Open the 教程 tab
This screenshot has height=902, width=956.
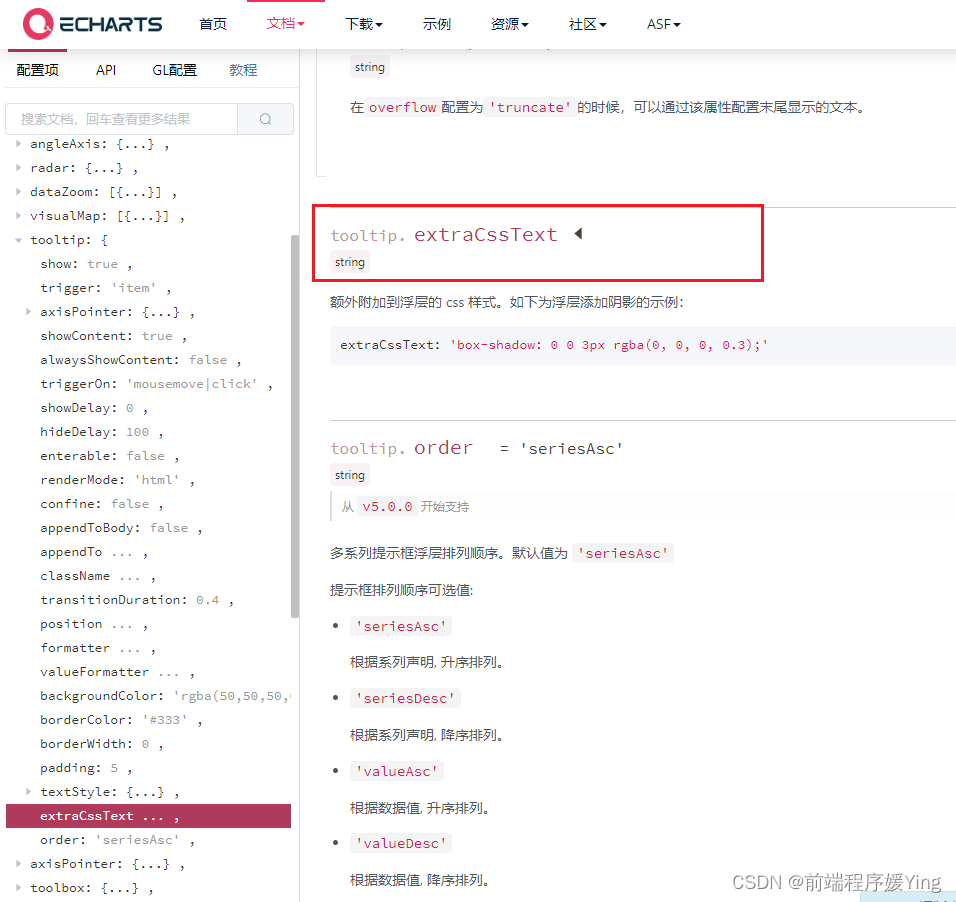tap(243, 70)
